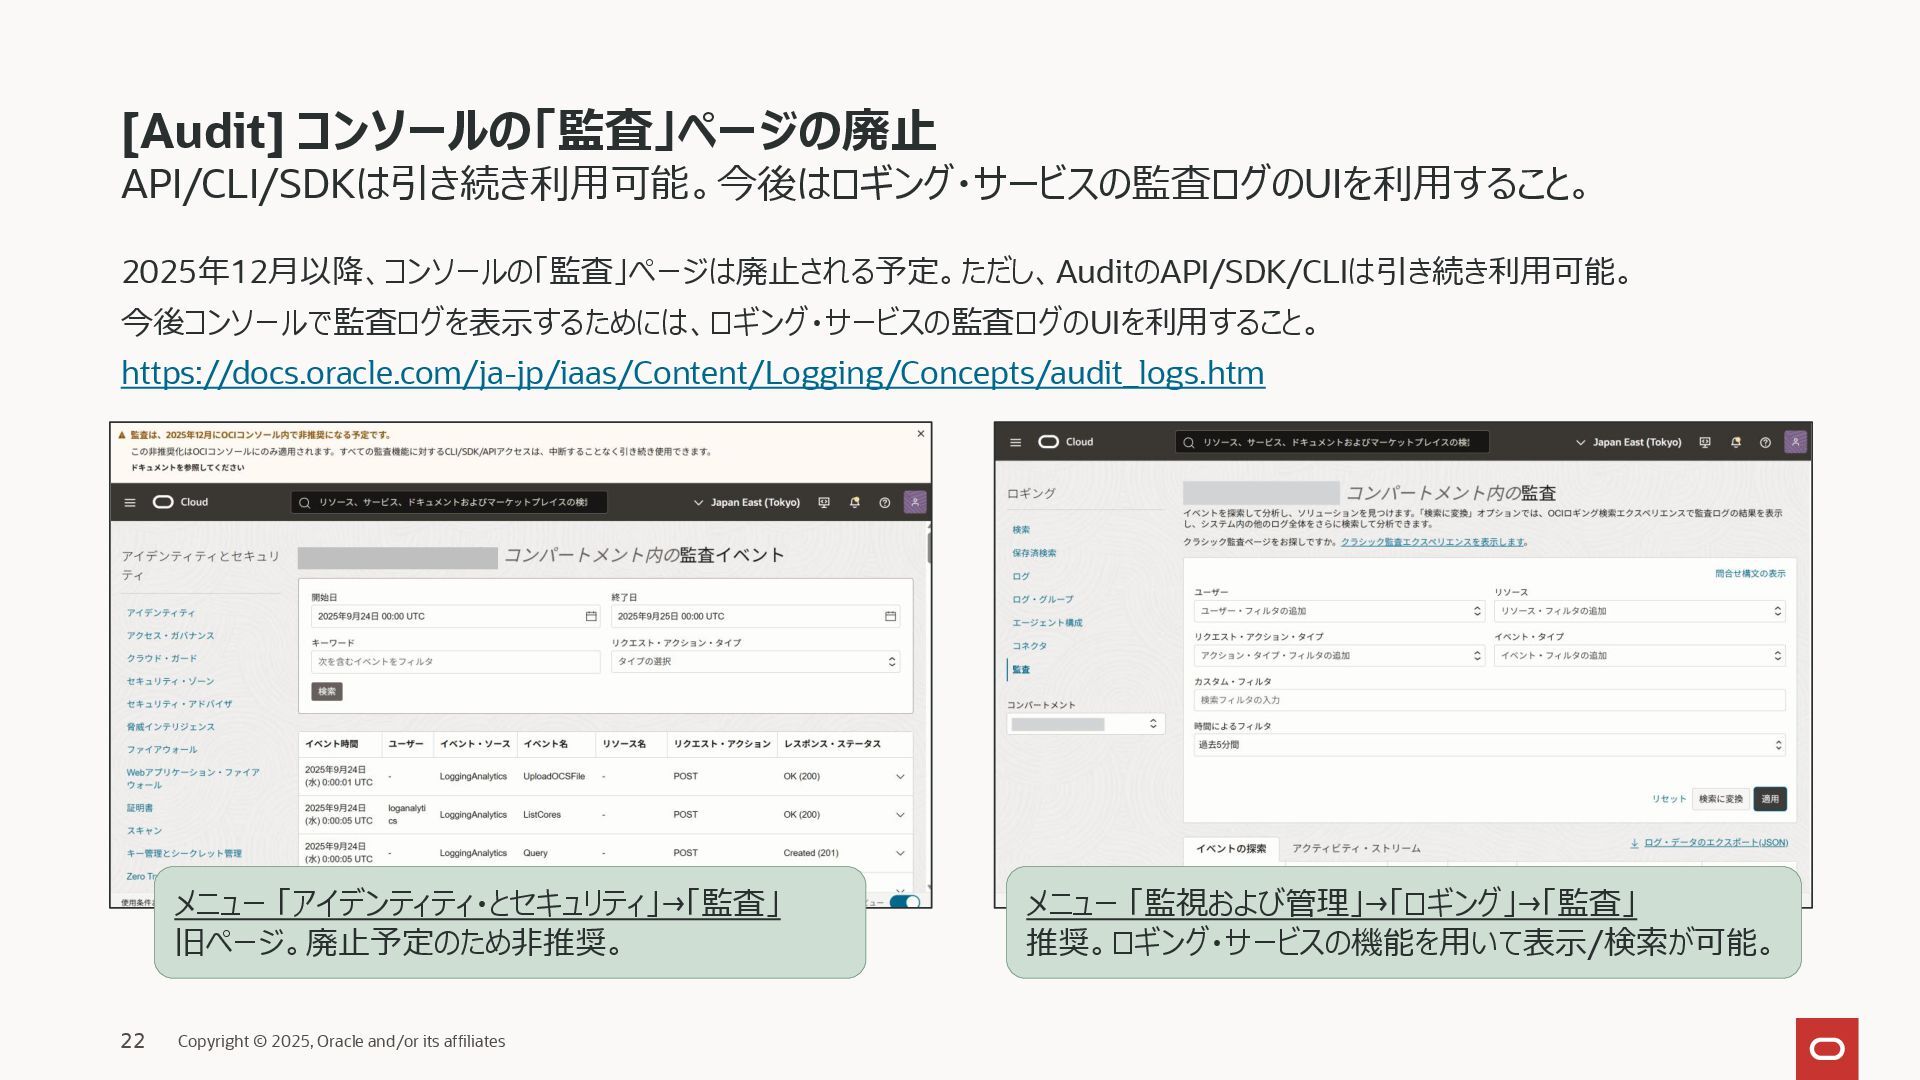The width and height of the screenshot is (1920, 1080).
Task: Click notification bell in right console header
Action: (x=1736, y=442)
